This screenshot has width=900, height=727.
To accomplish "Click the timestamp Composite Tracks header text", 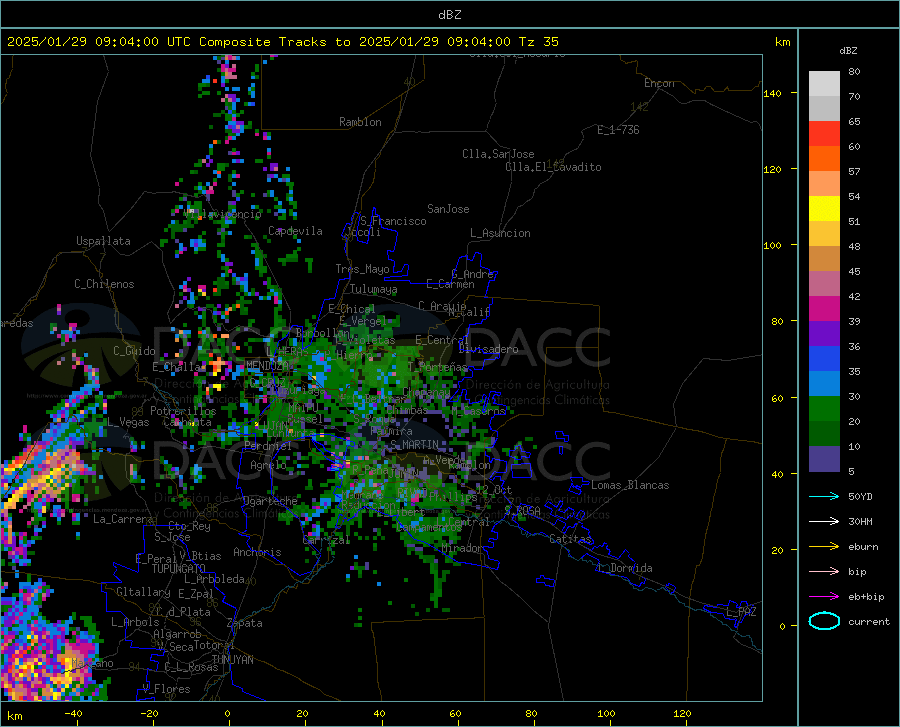I will tap(282, 42).
